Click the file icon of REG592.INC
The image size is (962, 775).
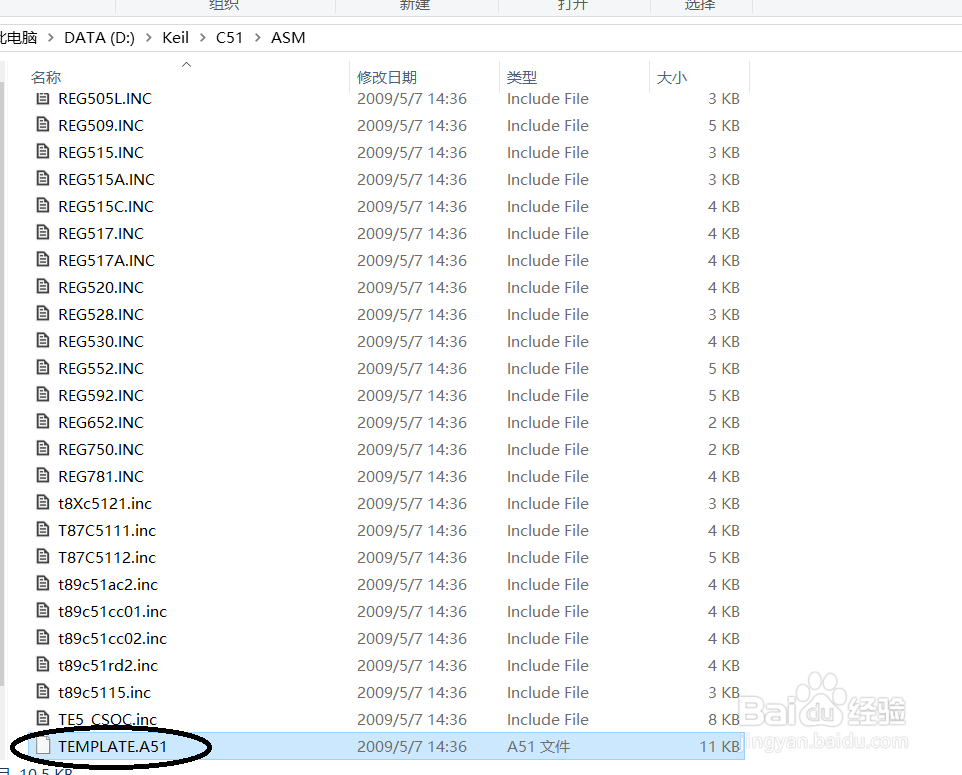[43, 395]
